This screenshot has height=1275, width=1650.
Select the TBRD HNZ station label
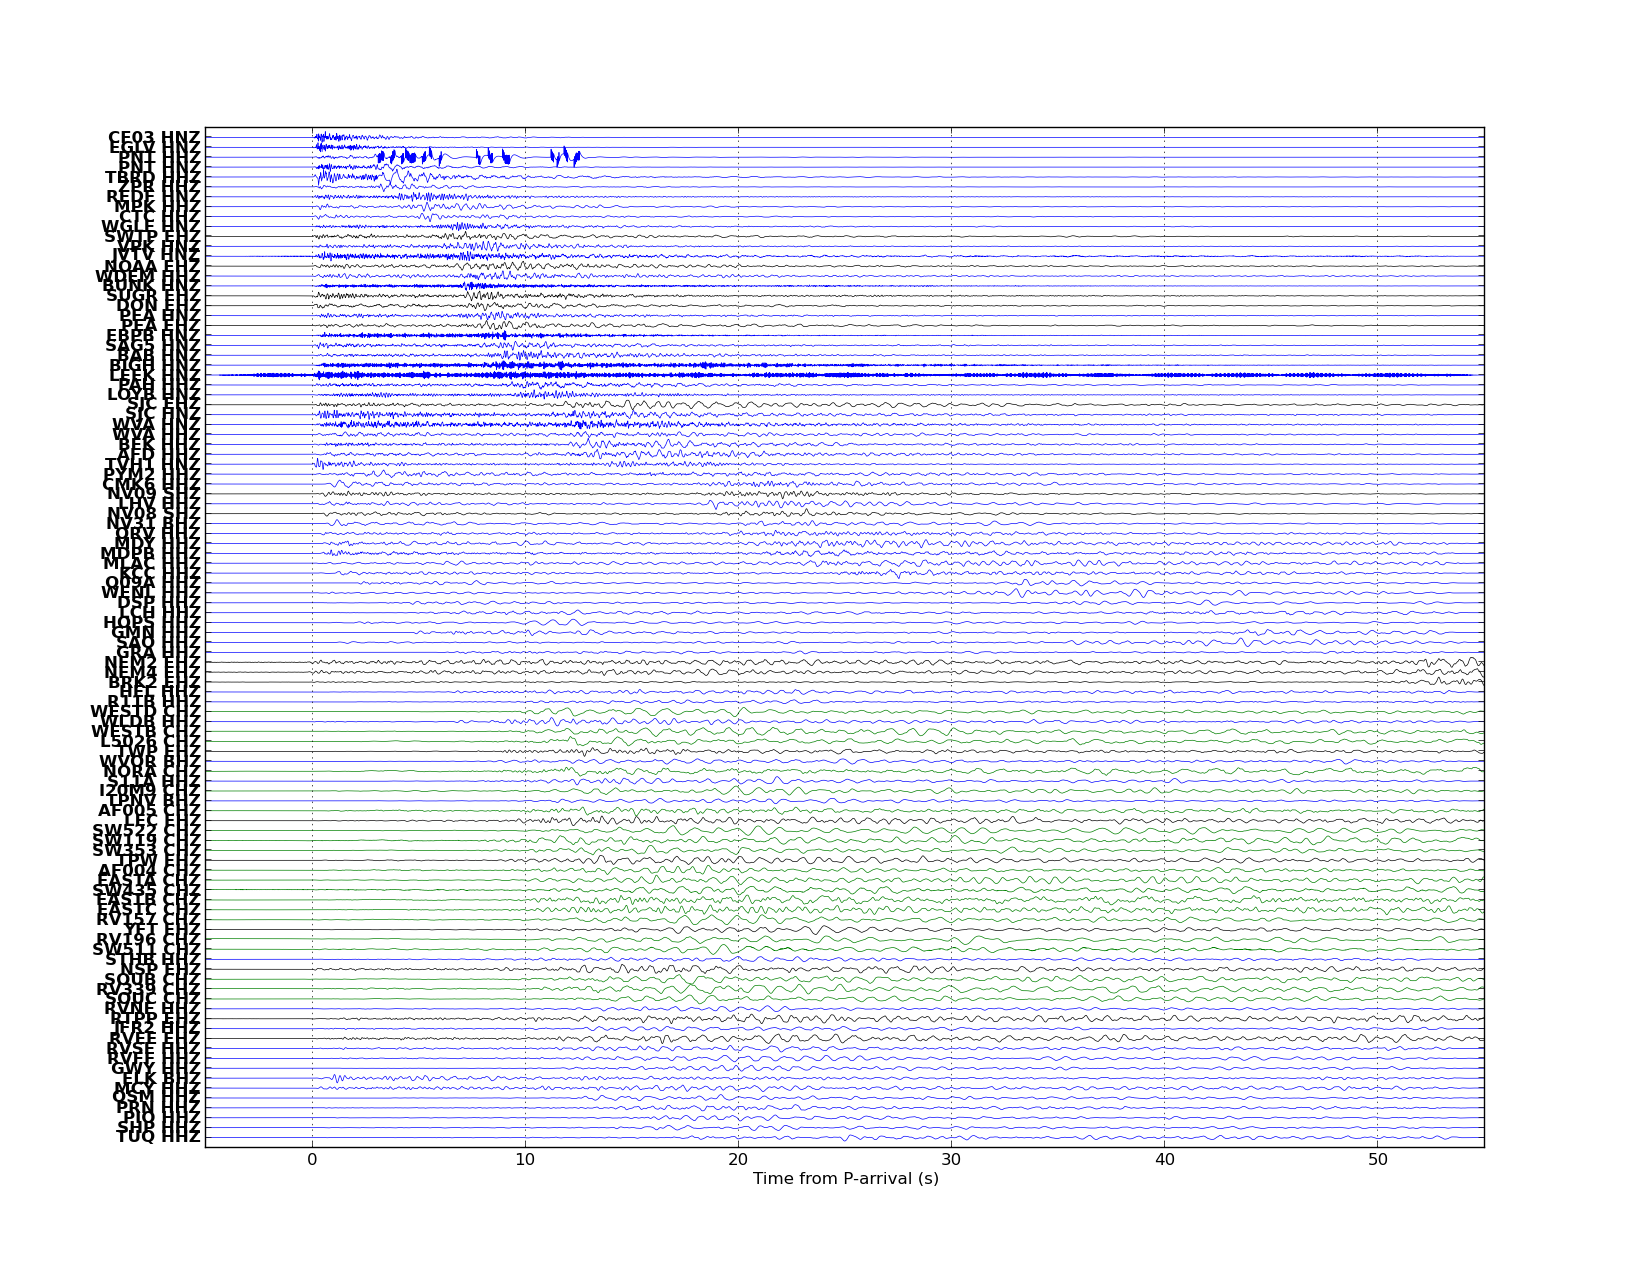click(153, 177)
